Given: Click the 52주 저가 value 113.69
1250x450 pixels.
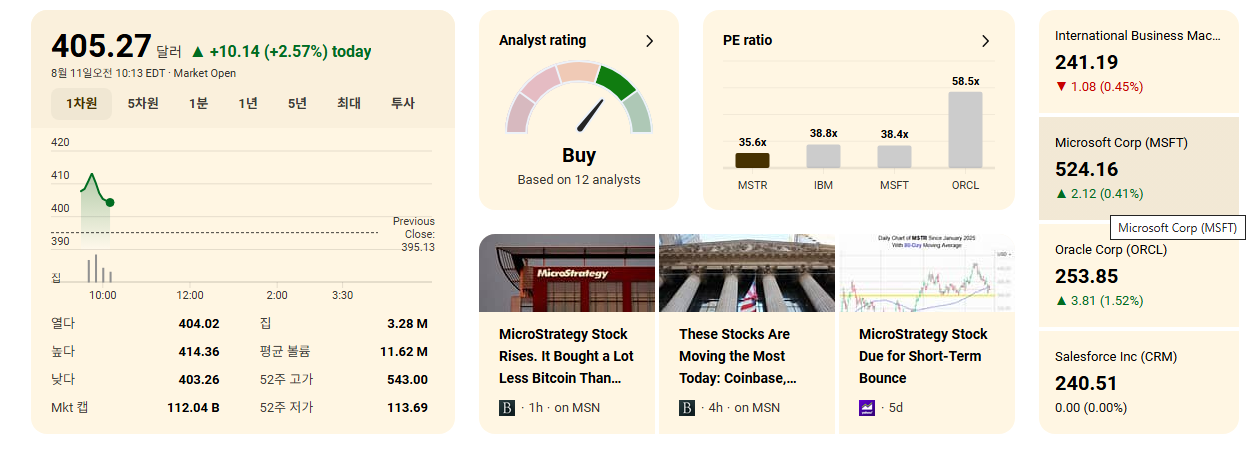Looking at the screenshot, I should pyautogui.click(x=407, y=408).
